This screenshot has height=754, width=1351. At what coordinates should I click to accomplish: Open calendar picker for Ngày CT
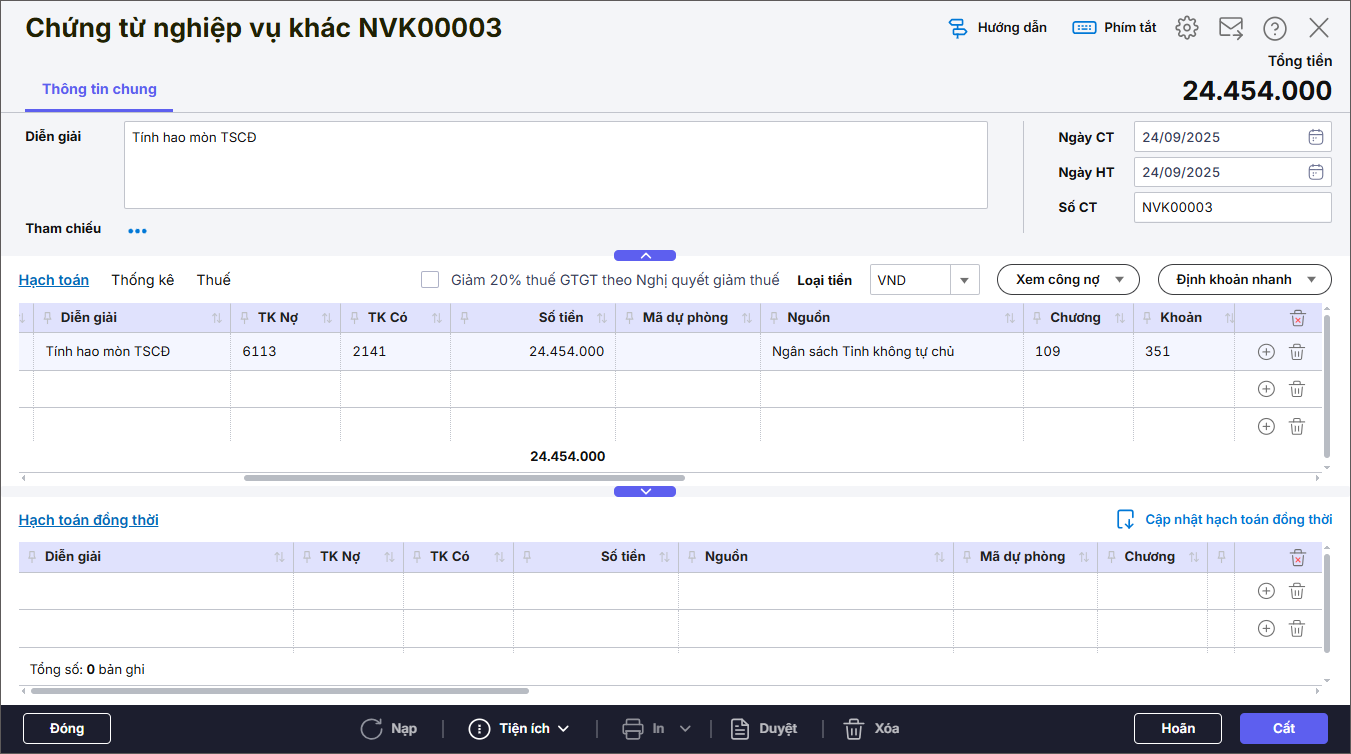tap(1316, 138)
